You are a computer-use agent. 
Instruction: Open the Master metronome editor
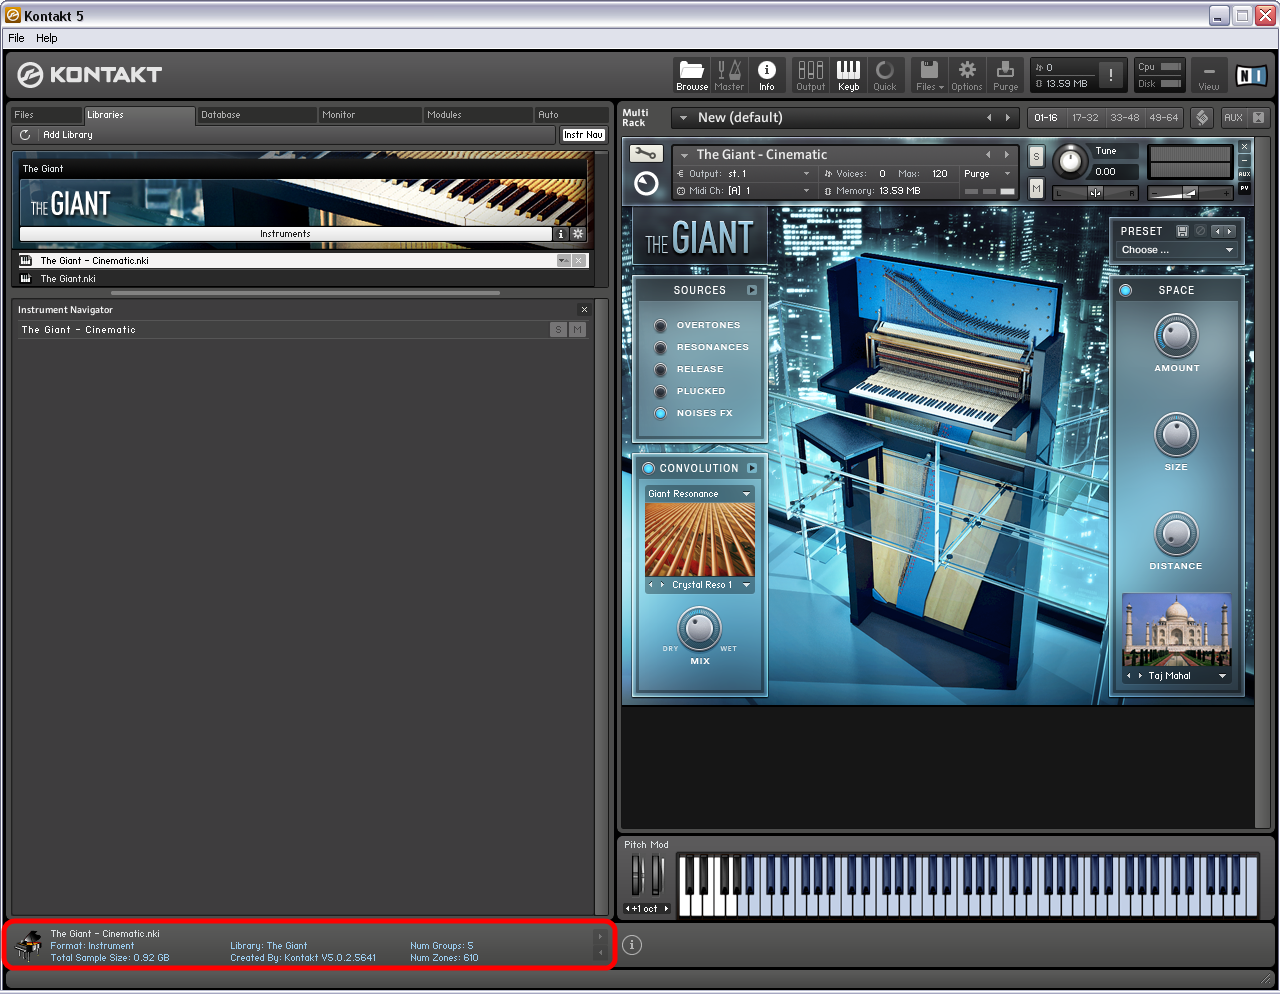click(x=729, y=75)
